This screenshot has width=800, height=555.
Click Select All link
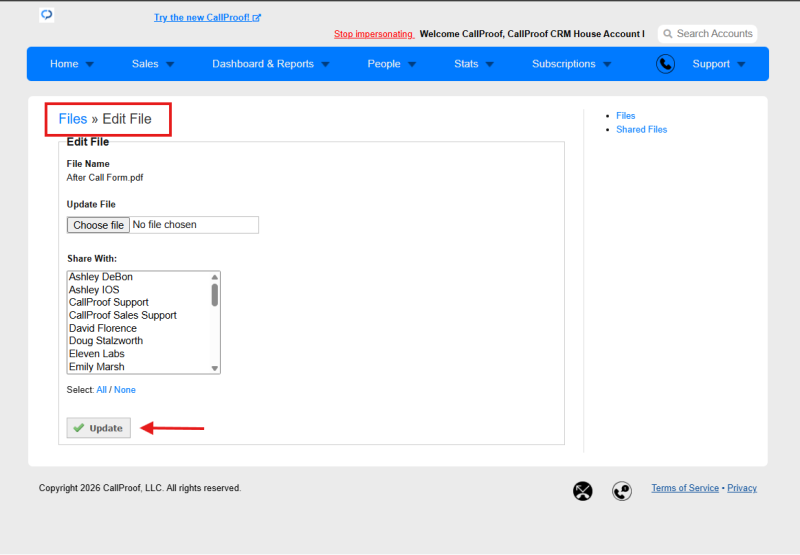102,390
